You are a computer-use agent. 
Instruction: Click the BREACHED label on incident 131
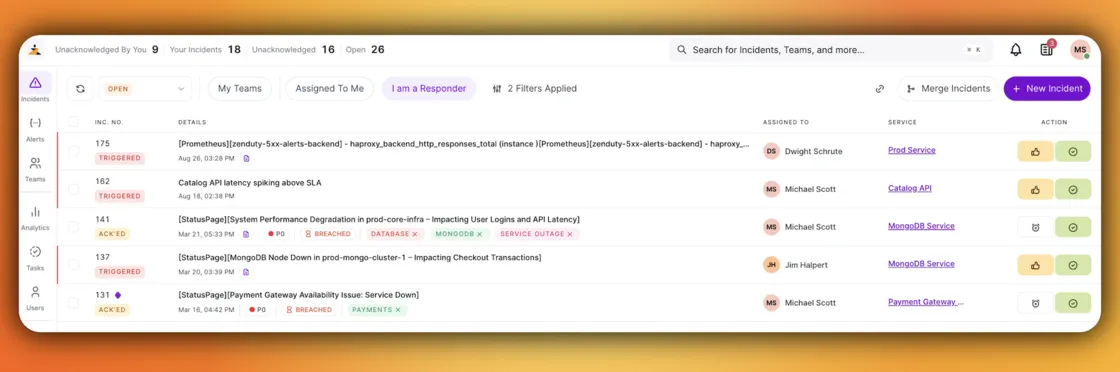pos(309,310)
